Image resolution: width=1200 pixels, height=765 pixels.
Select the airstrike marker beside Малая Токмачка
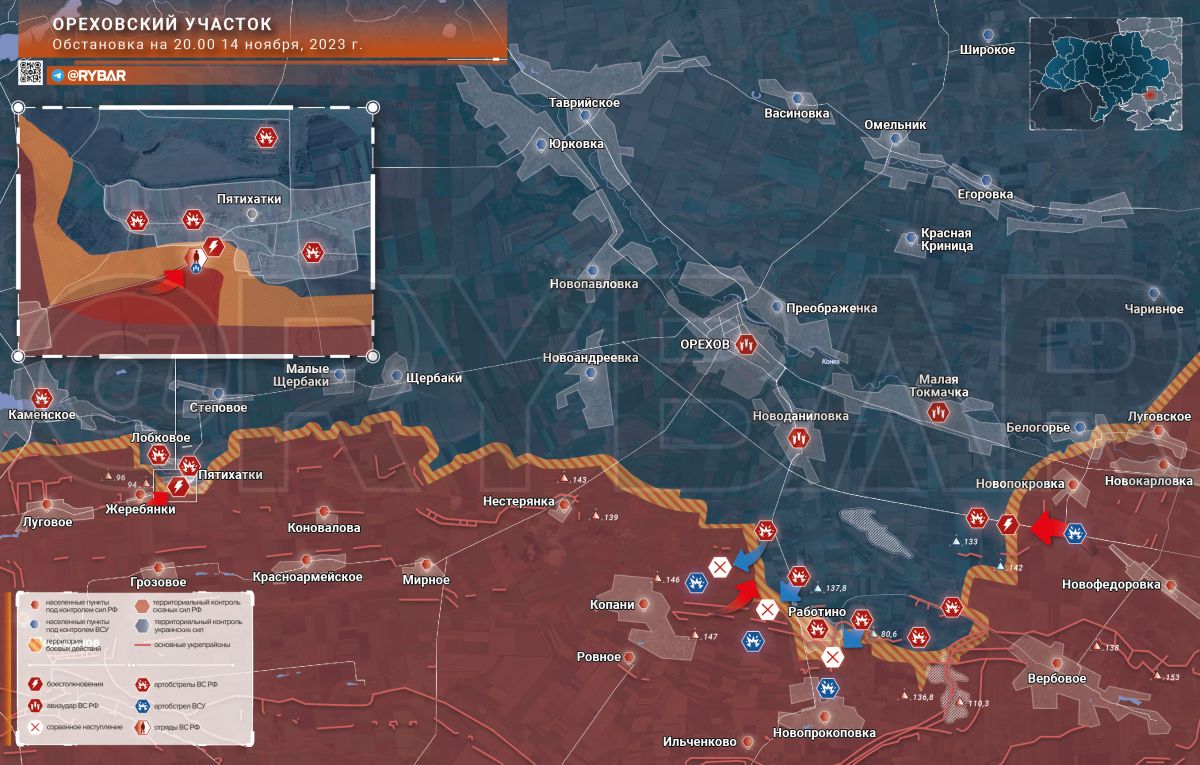(x=937, y=413)
